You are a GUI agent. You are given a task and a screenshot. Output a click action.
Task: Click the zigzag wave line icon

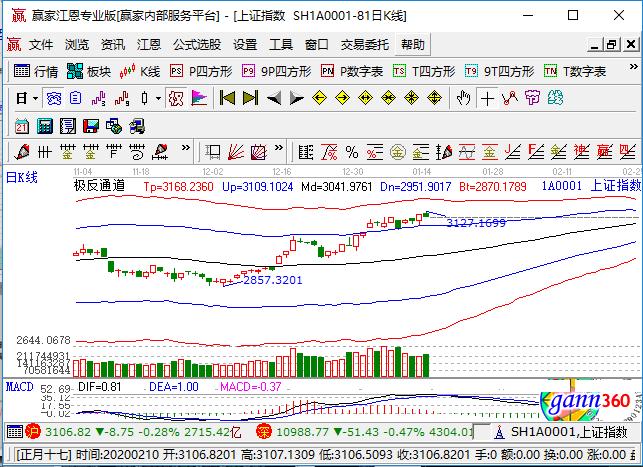pyautogui.click(x=510, y=98)
